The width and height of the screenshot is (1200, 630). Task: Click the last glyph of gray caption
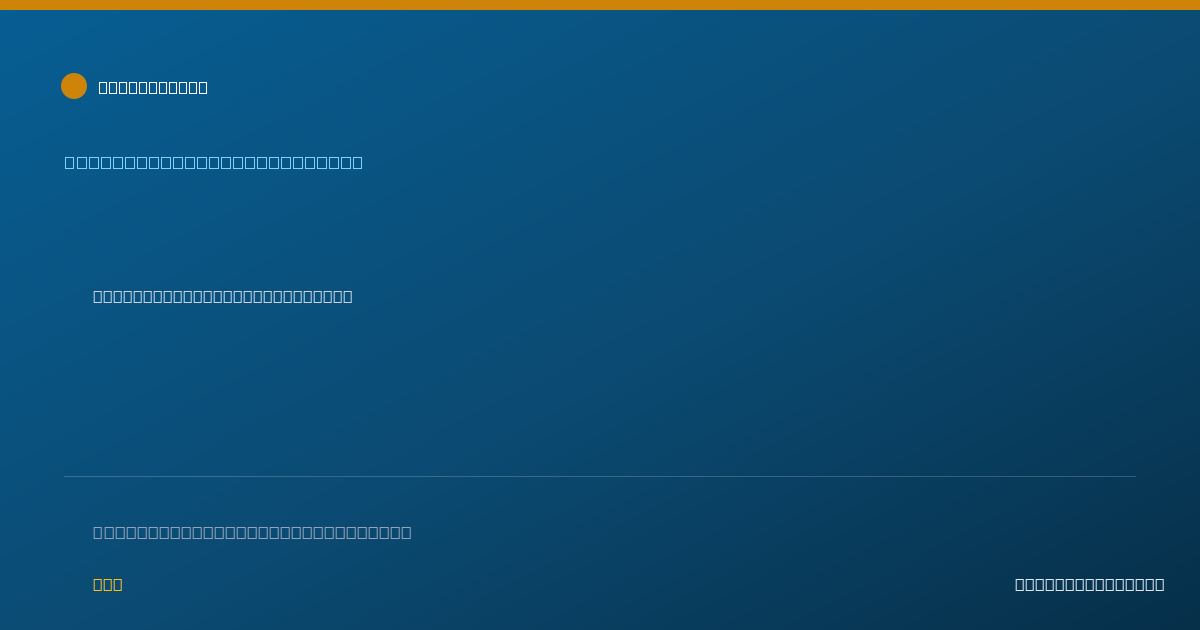click(x=406, y=532)
